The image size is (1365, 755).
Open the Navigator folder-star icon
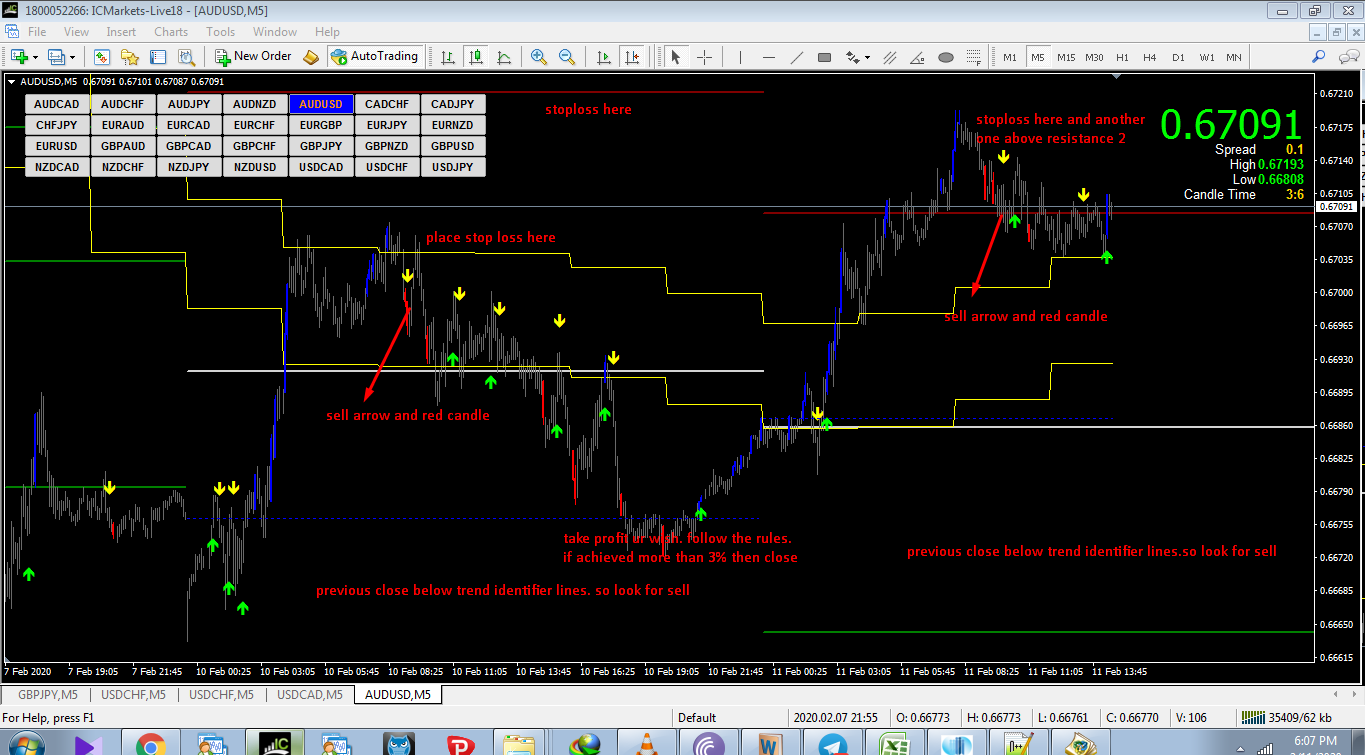[x=130, y=57]
